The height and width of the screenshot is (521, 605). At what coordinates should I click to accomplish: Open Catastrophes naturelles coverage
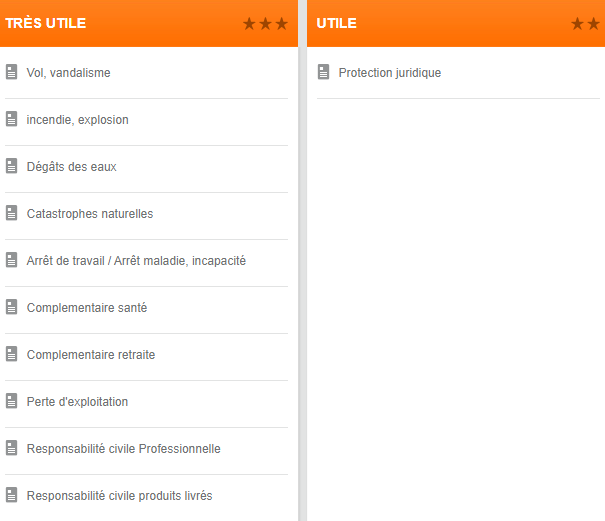[x=90, y=214]
